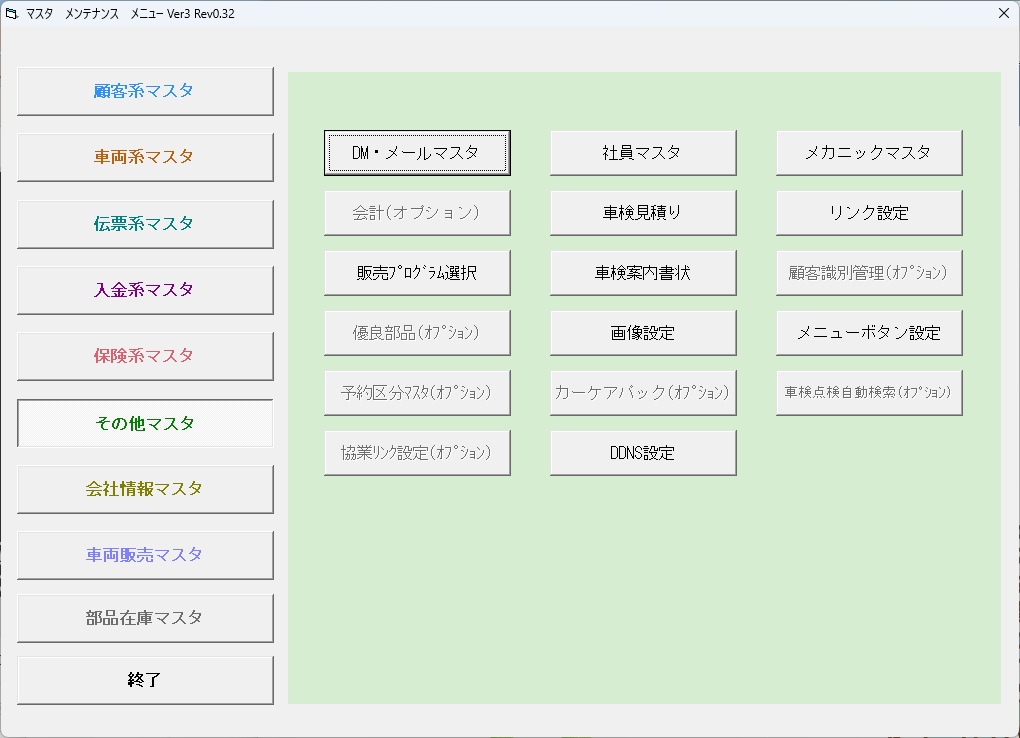Open the 顧客系マスタ category

145,91
